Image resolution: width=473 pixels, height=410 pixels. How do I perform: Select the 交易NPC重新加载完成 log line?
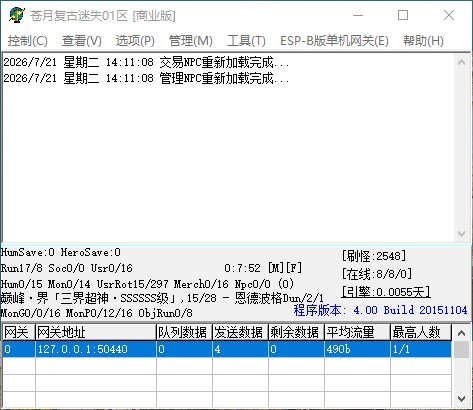click(x=146, y=62)
